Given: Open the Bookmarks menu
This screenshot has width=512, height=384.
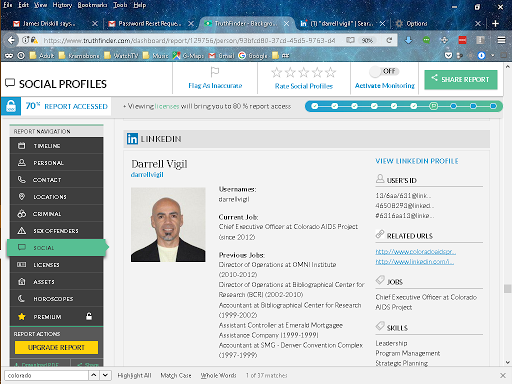Looking at the screenshot, I should [92, 5].
